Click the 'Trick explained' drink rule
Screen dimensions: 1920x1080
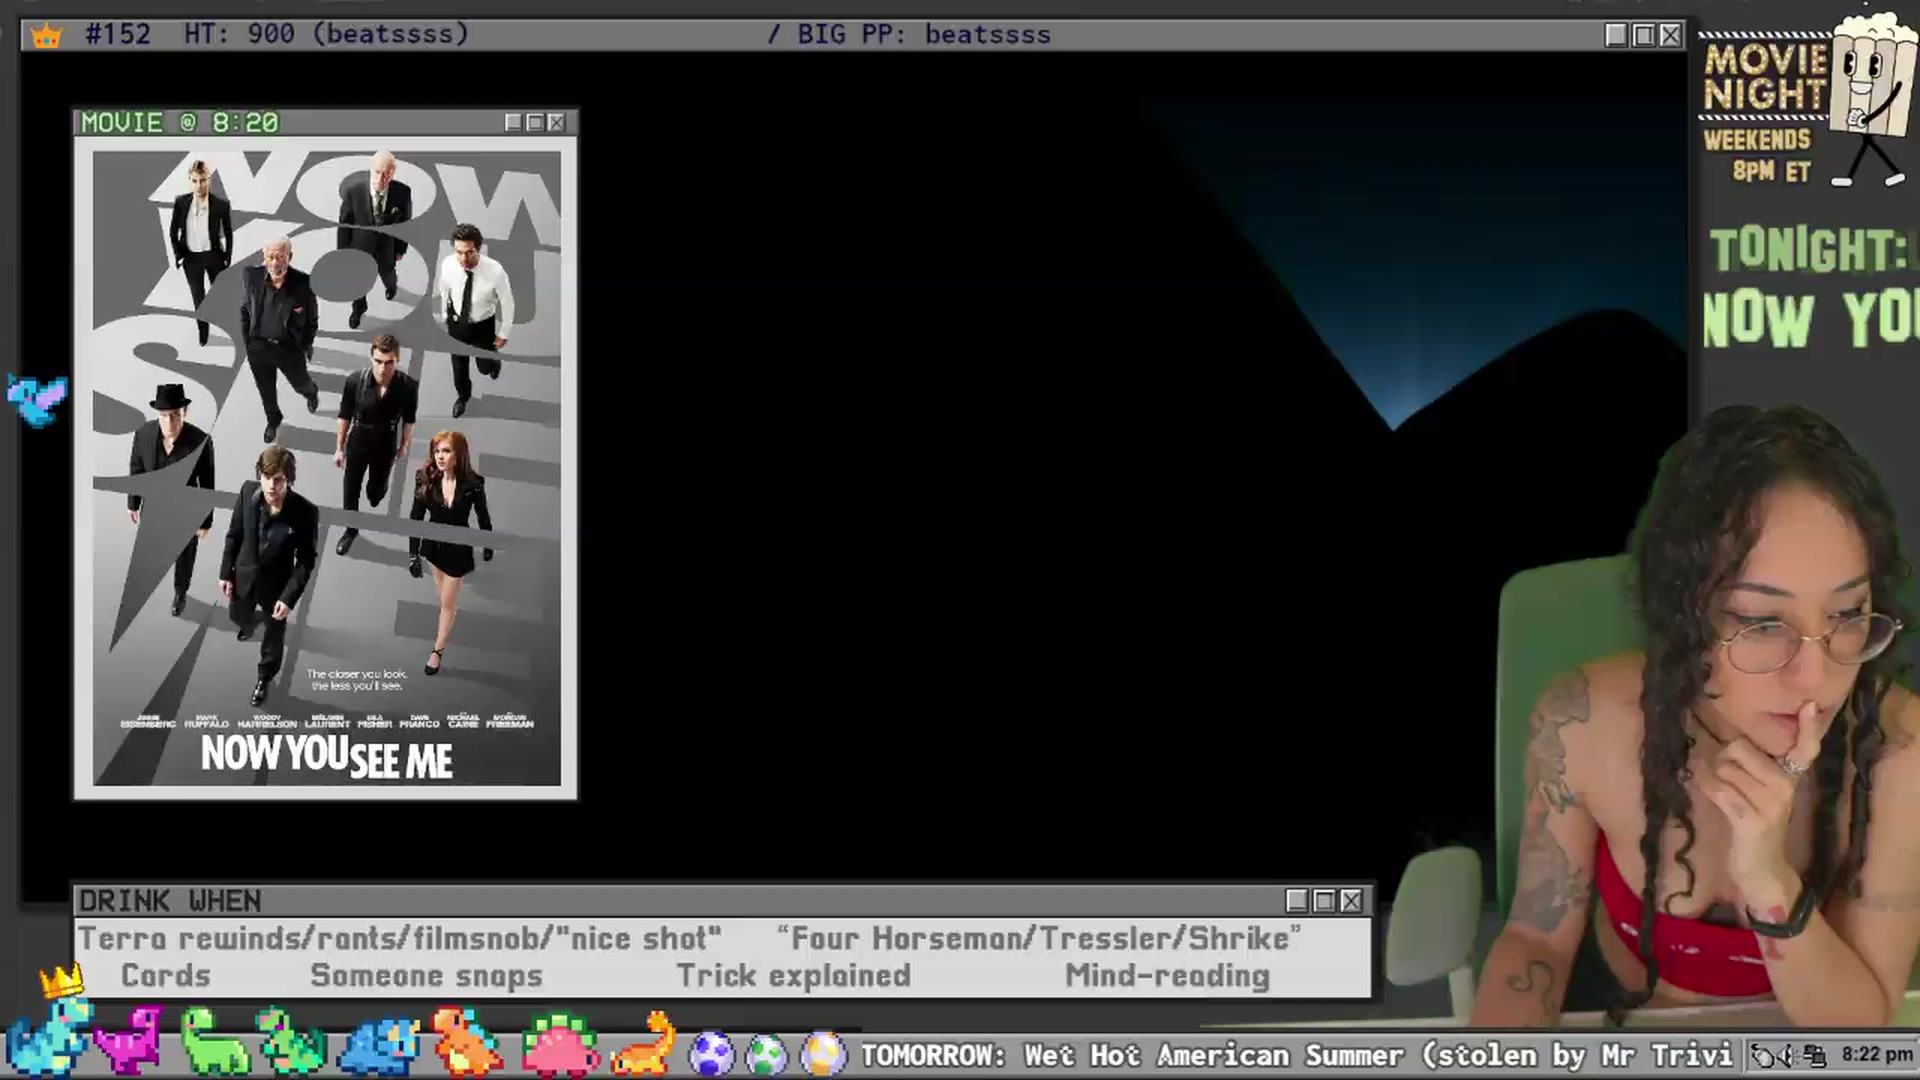tap(794, 976)
